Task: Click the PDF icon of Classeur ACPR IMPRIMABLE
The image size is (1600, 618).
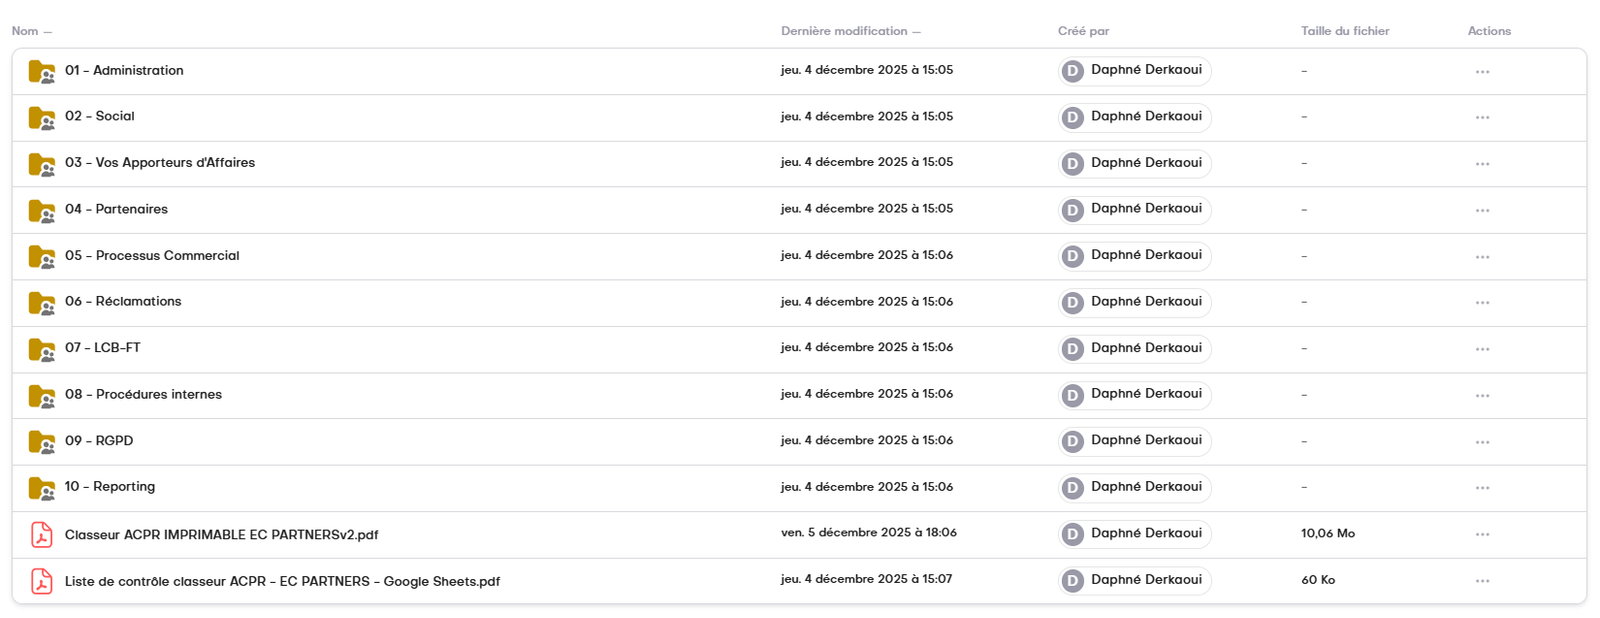Action: click(41, 534)
